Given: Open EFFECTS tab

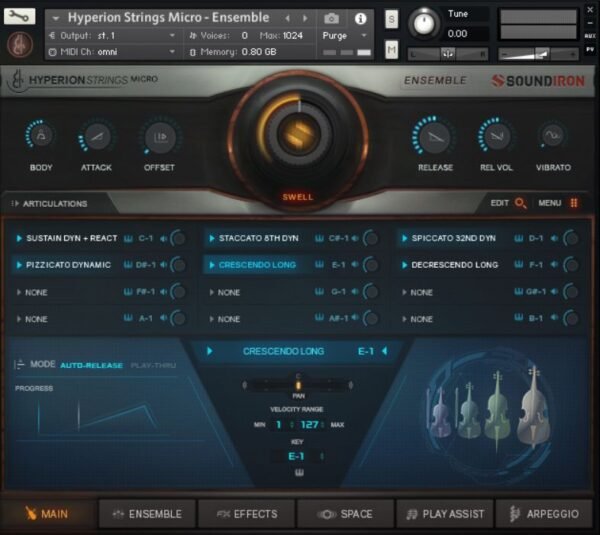Looking at the screenshot, I should tap(246, 514).
